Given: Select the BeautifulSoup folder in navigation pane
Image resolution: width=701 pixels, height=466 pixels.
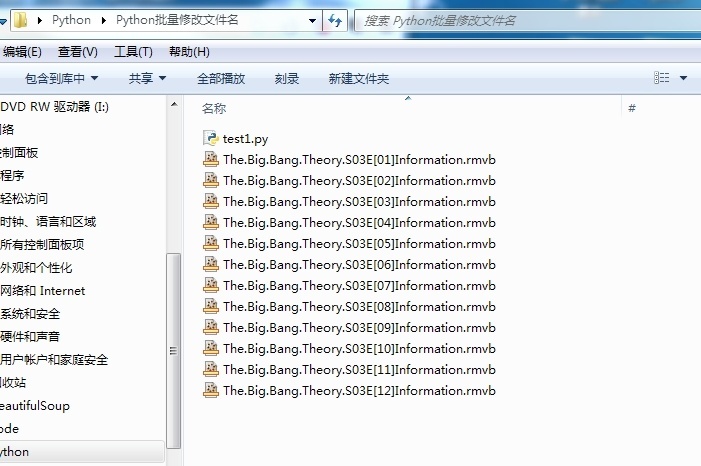Looking at the screenshot, I should click(35, 406).
